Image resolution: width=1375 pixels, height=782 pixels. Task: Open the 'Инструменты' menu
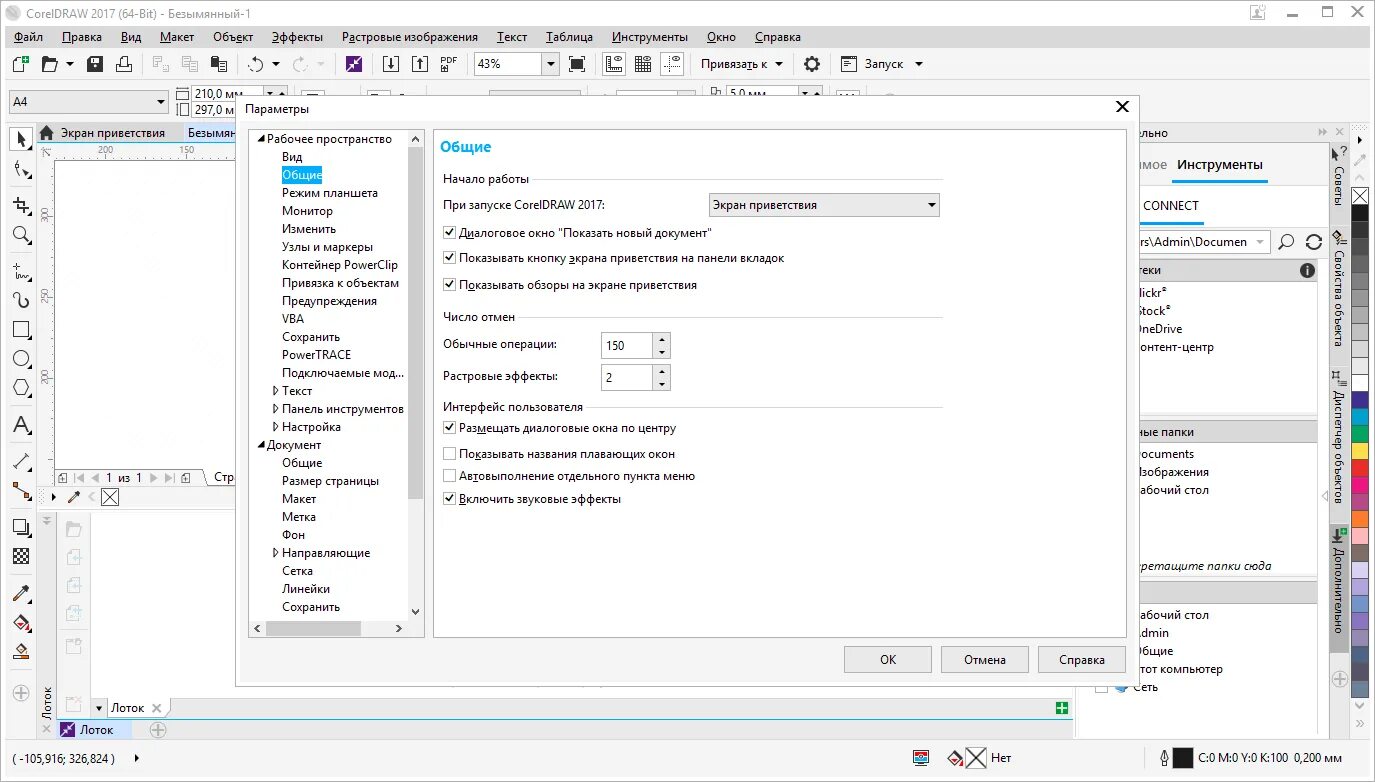tap(650, 37)
